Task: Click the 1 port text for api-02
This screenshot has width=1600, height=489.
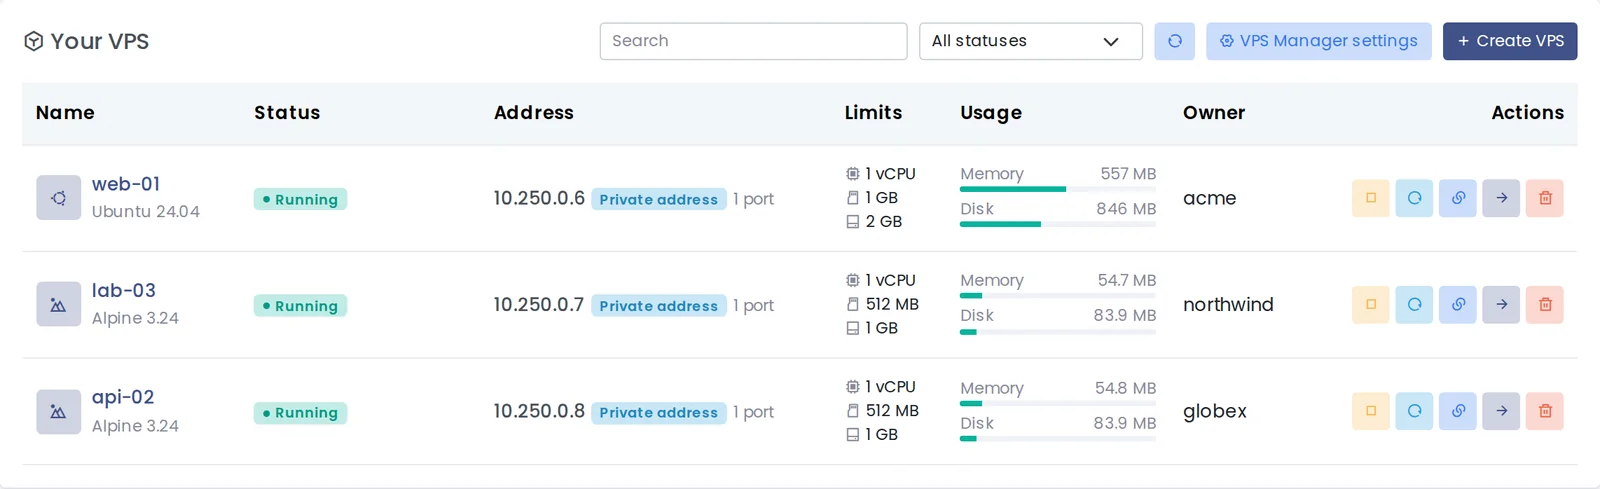Action: pos(753,412)
